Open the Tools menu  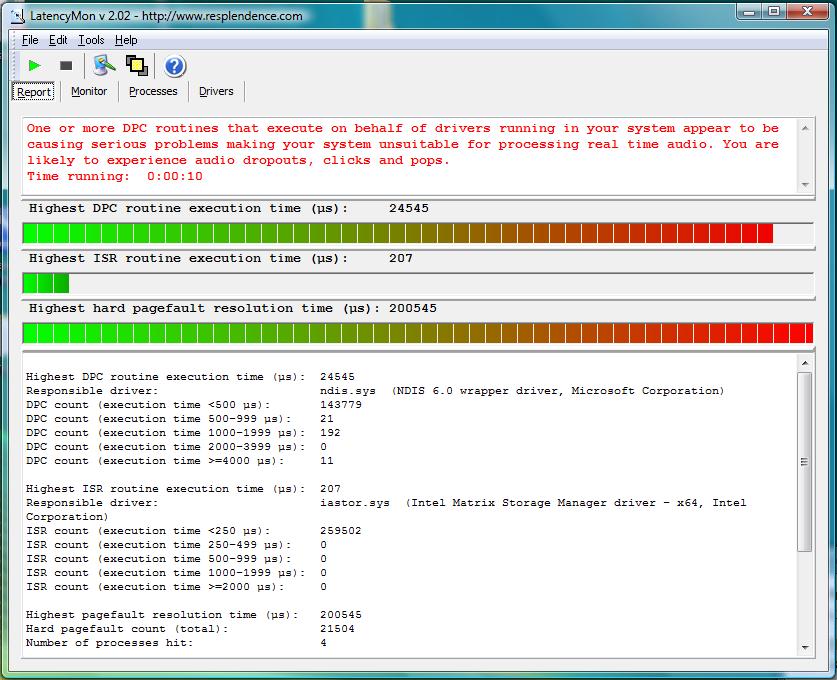[91, 40]
